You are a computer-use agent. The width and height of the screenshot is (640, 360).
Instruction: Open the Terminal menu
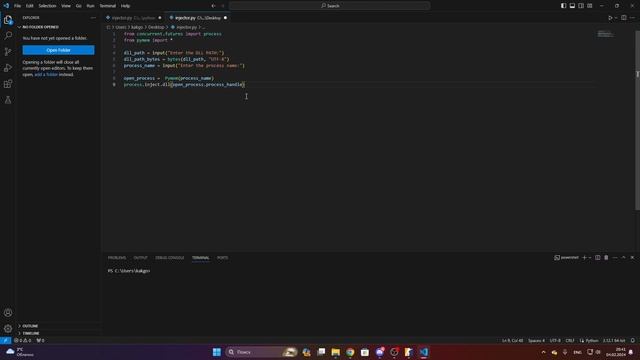pos(108,6)
